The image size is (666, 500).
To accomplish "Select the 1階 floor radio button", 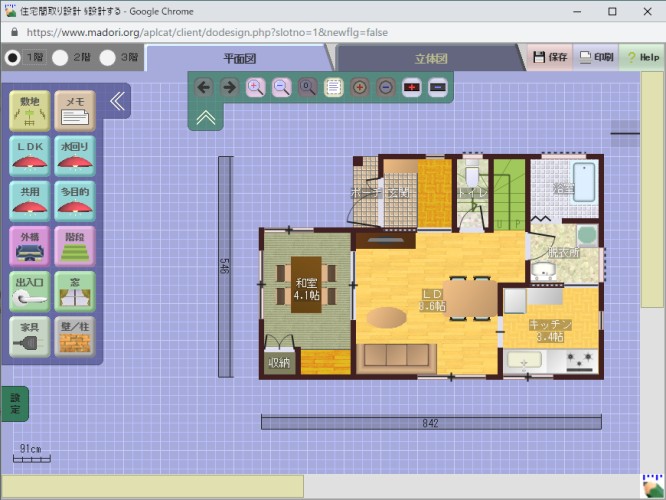I will (x=13, y=58).
